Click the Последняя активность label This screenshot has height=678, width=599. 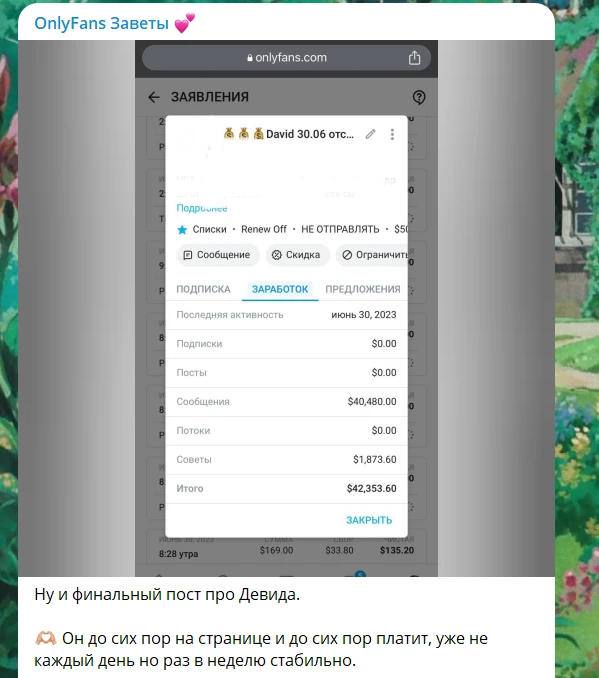pyautogui.click(x=230, y=315)
